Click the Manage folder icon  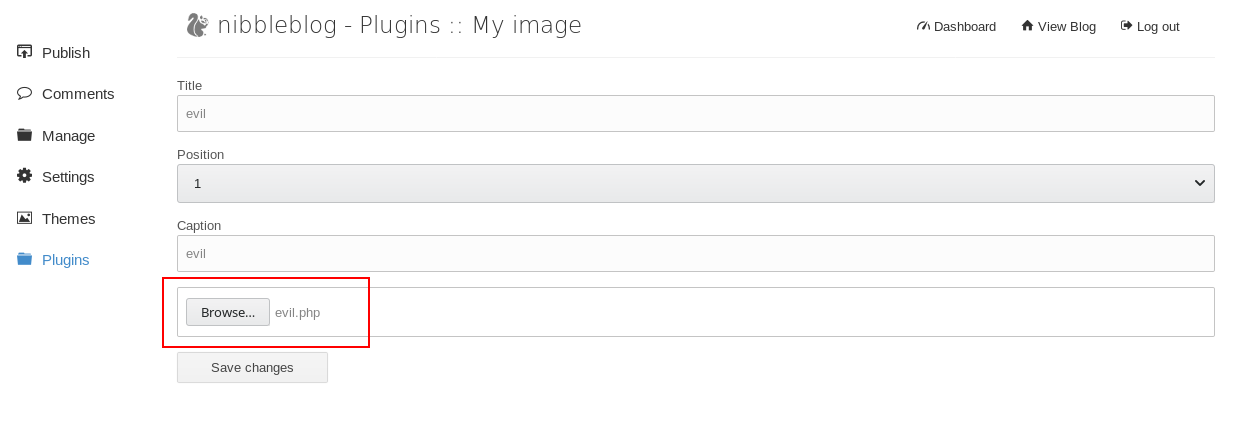point(24,135)
